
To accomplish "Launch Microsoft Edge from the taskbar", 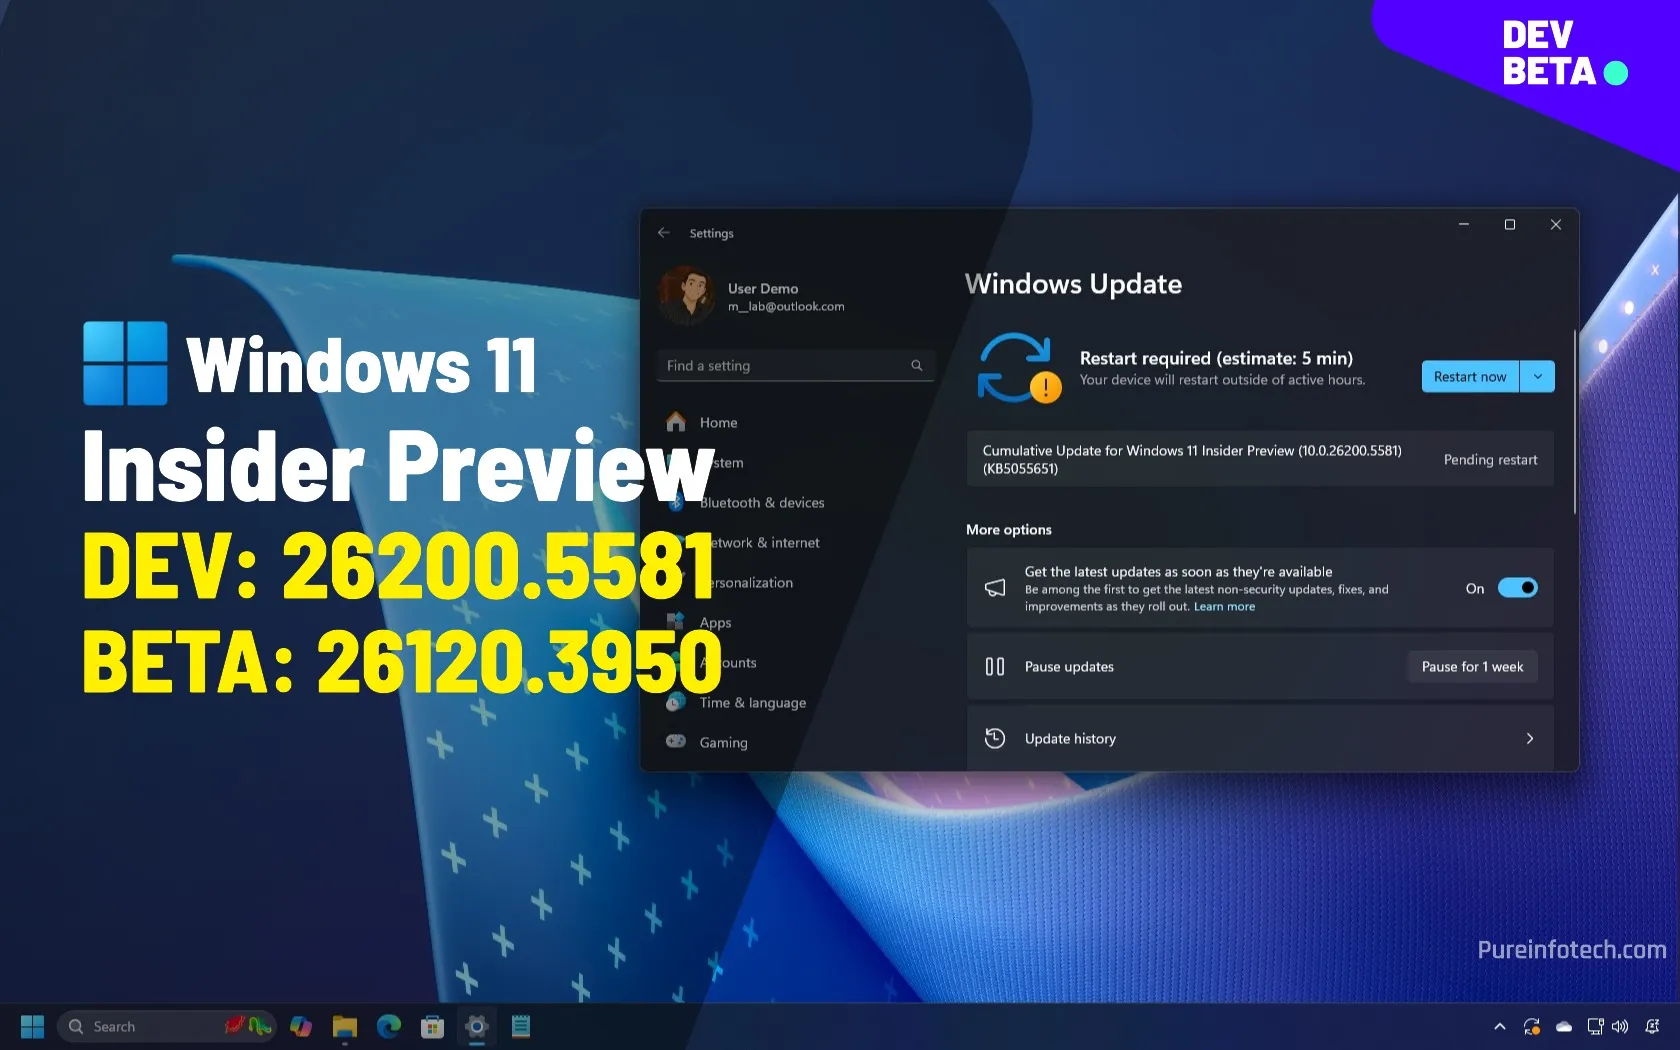I will (388, 1026).
